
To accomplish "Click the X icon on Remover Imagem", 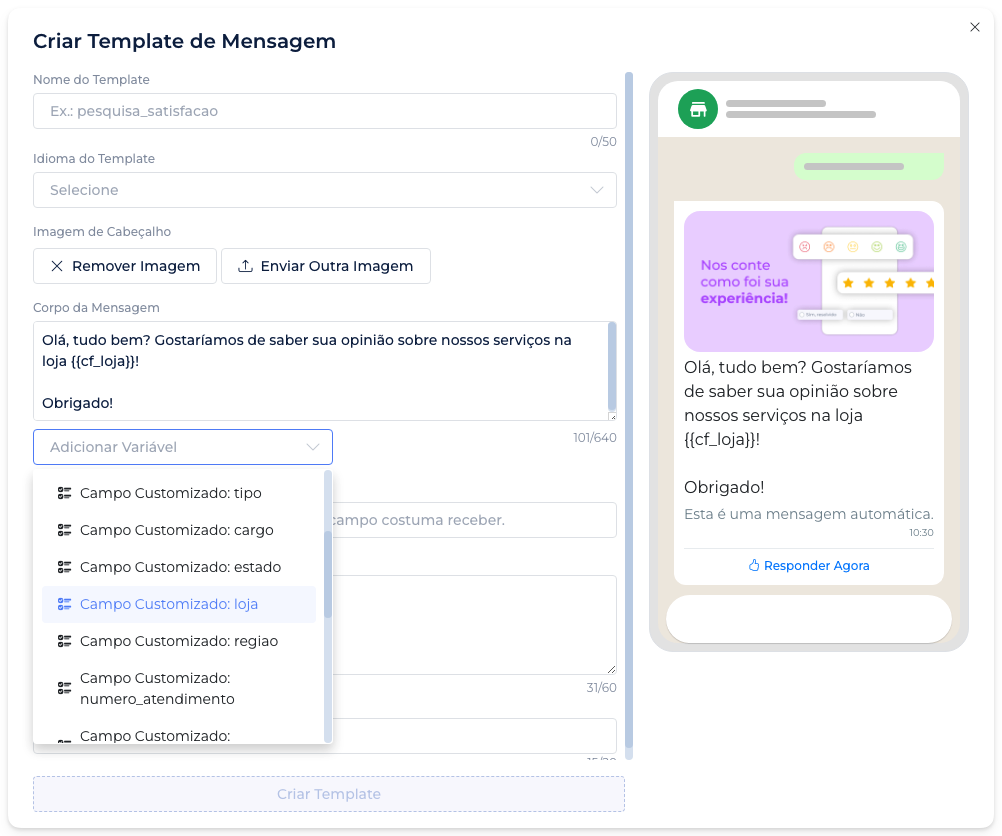I will pyautogui.click(x=57, y=266).
